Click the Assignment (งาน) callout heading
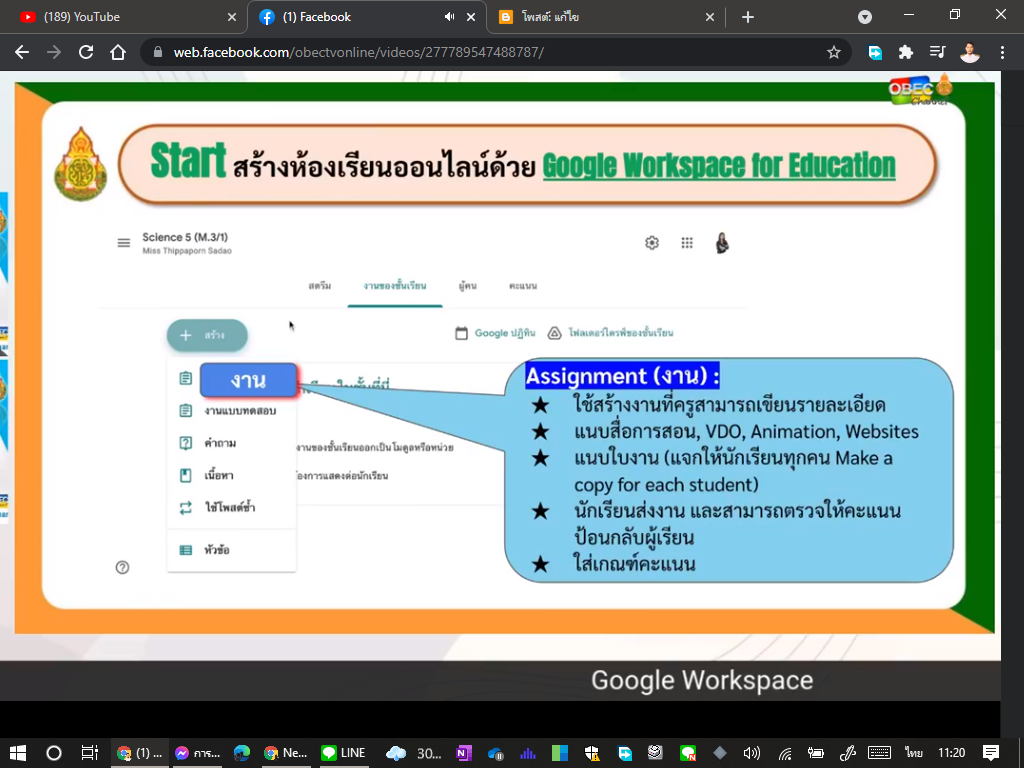1024x768 pixels. coord(622,376)
